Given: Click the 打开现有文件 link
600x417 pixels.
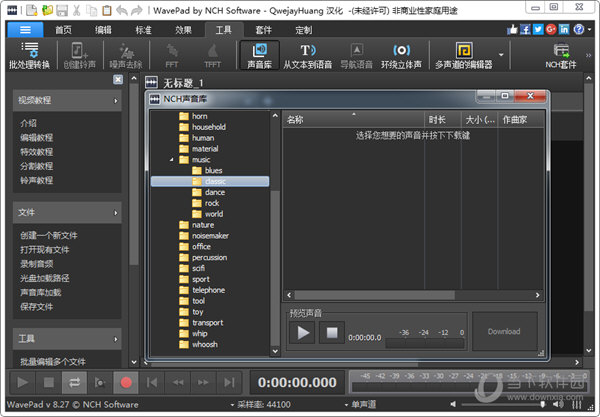Looking at the screenshot, I should coord(44,250).
